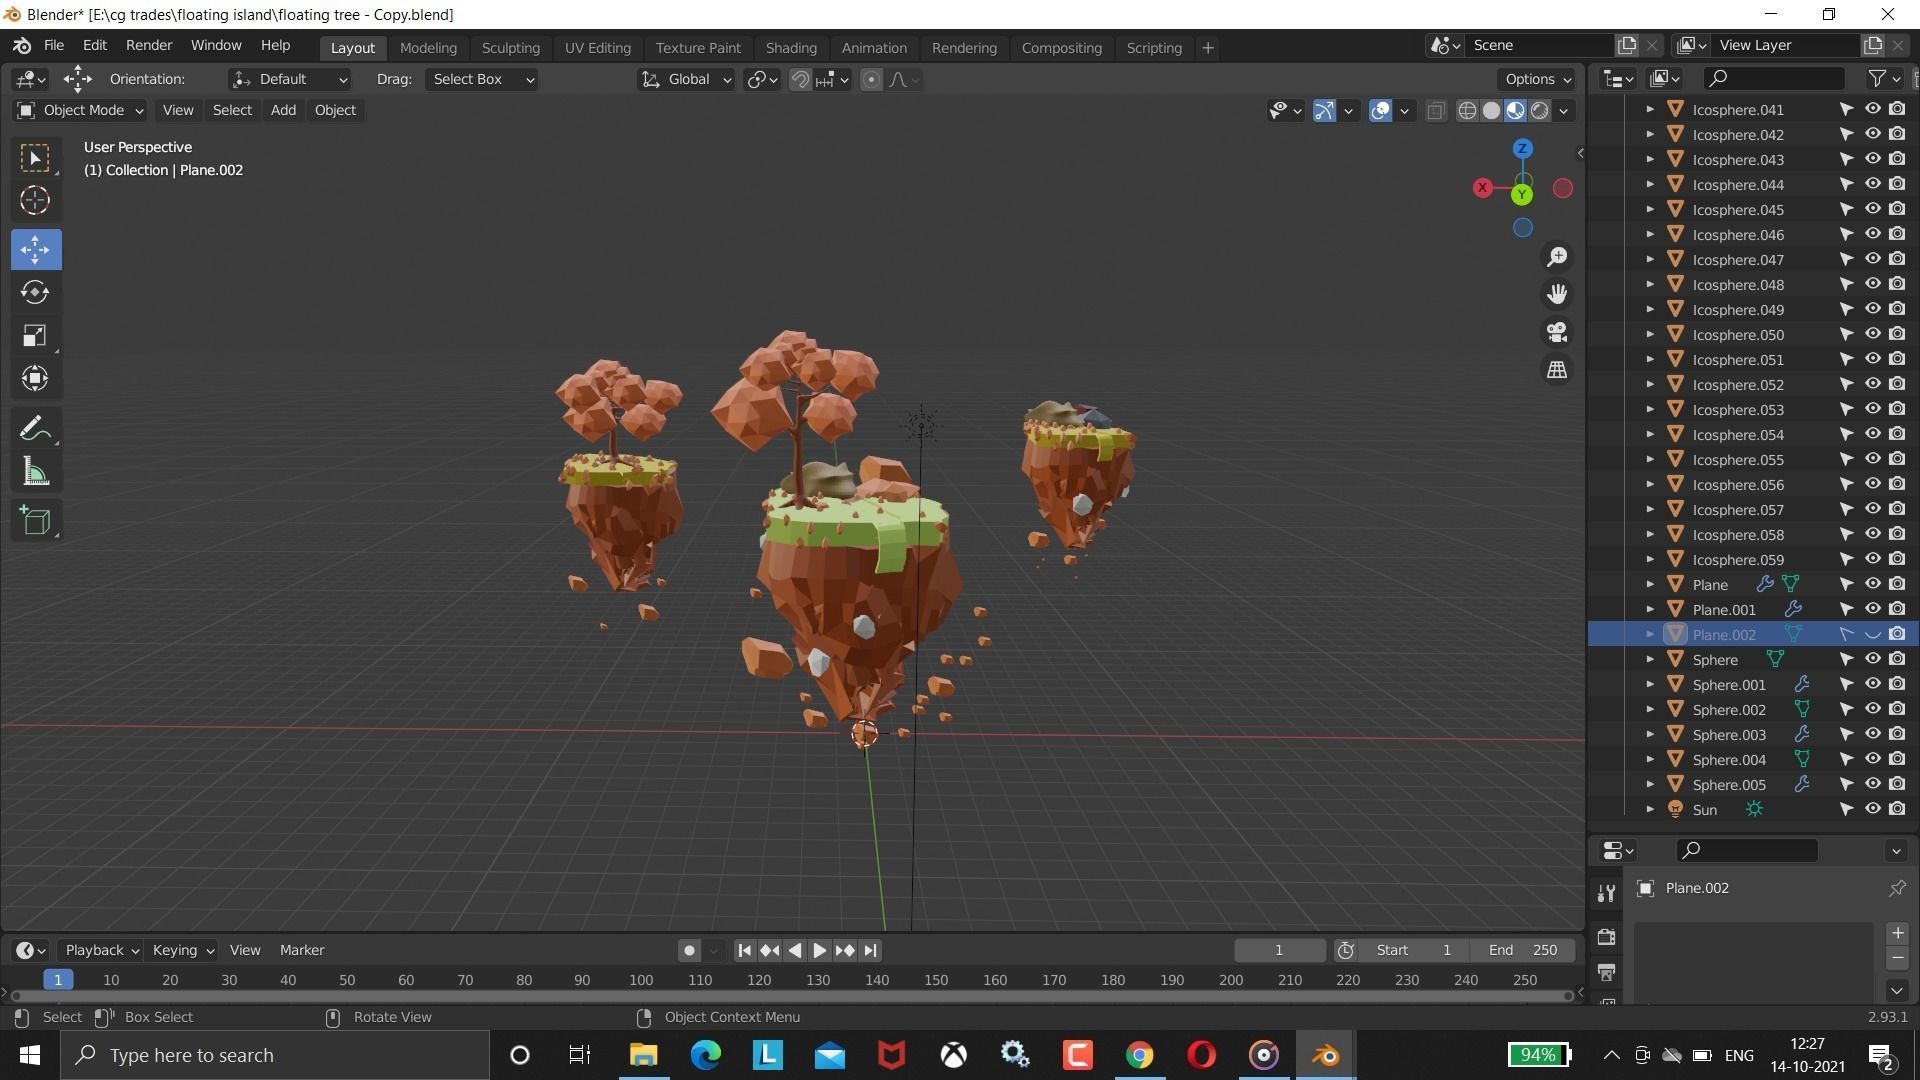The width and height of the screenshot is (1920, 1080).
Task: Click the End frame 250 field
Action: click(1522, 950)
